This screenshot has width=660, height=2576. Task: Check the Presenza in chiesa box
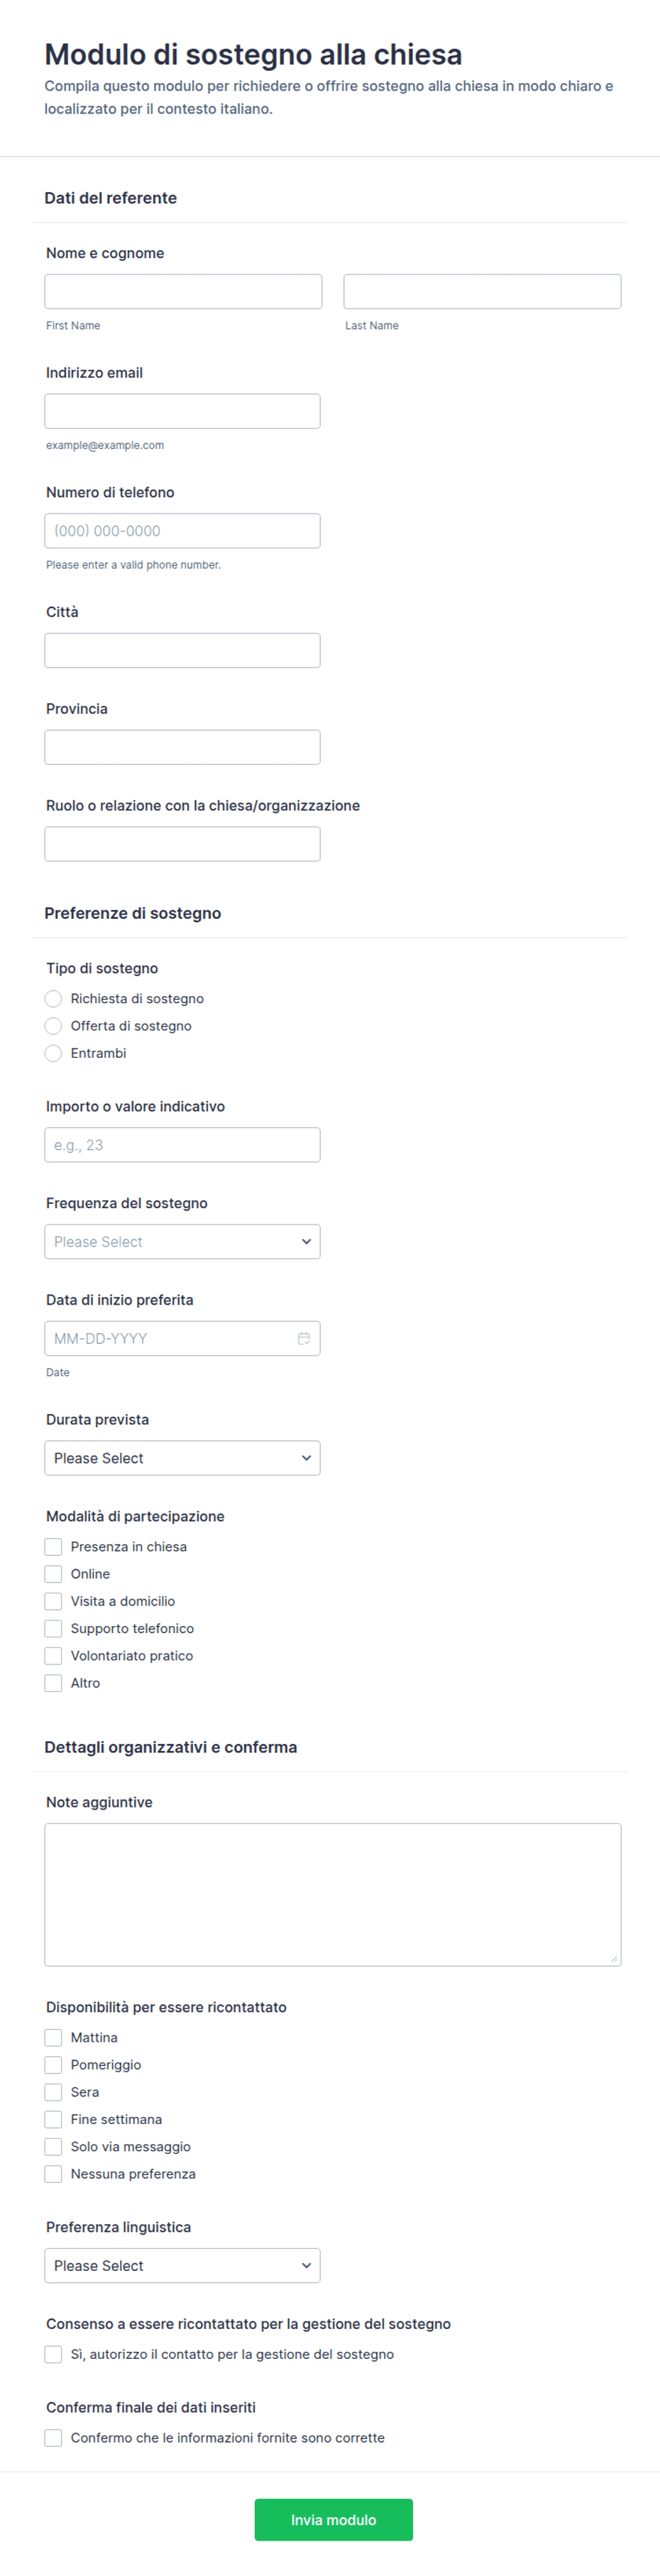click(x=53, y=1546)
